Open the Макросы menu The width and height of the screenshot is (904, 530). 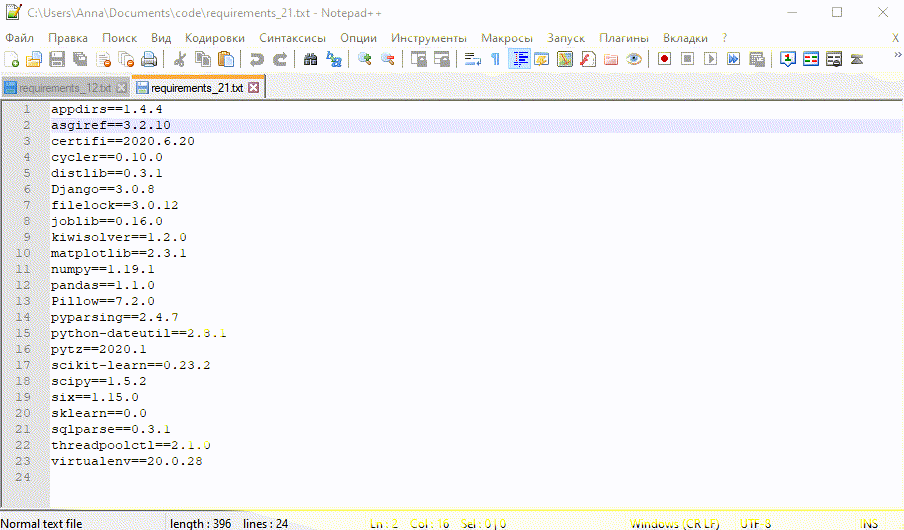[507, 38]
